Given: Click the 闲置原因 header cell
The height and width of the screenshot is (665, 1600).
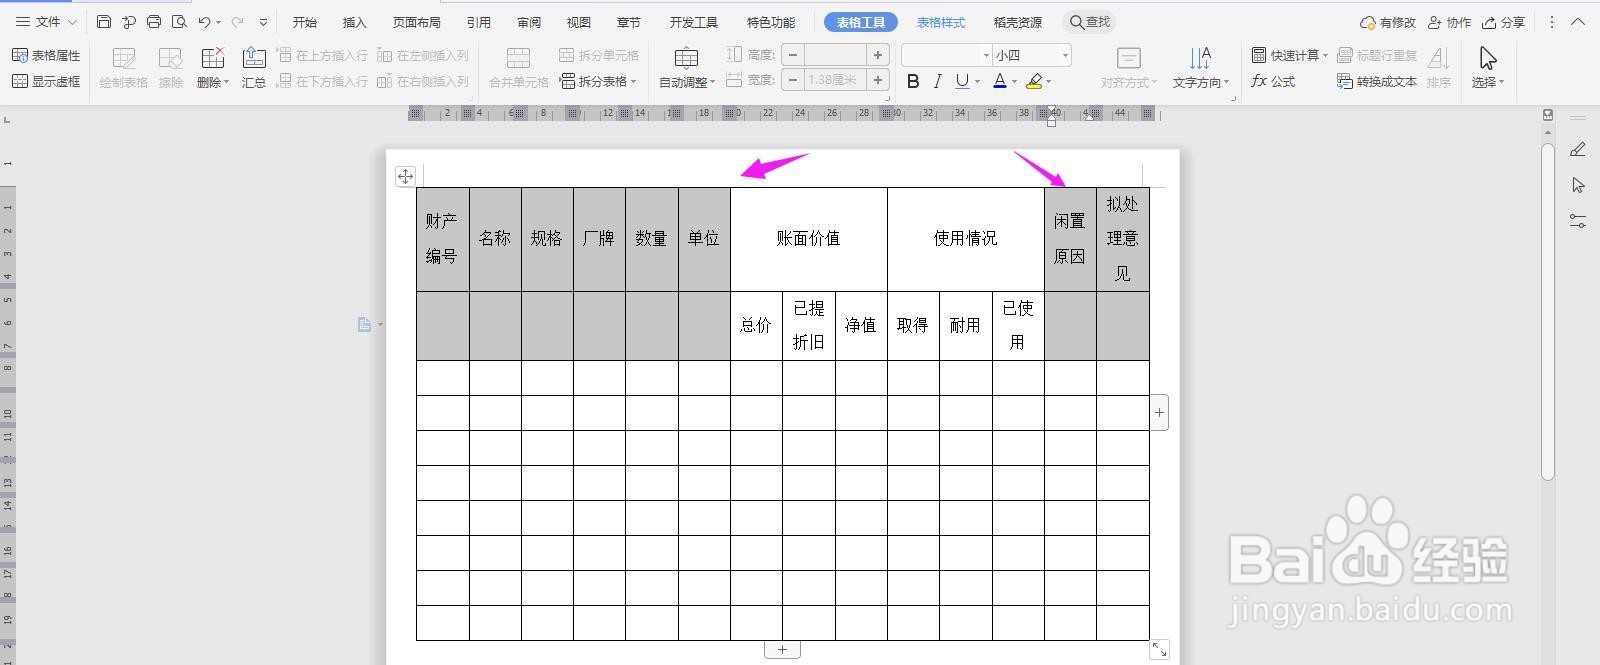Looking at the screenshot, I should 1070,239.
